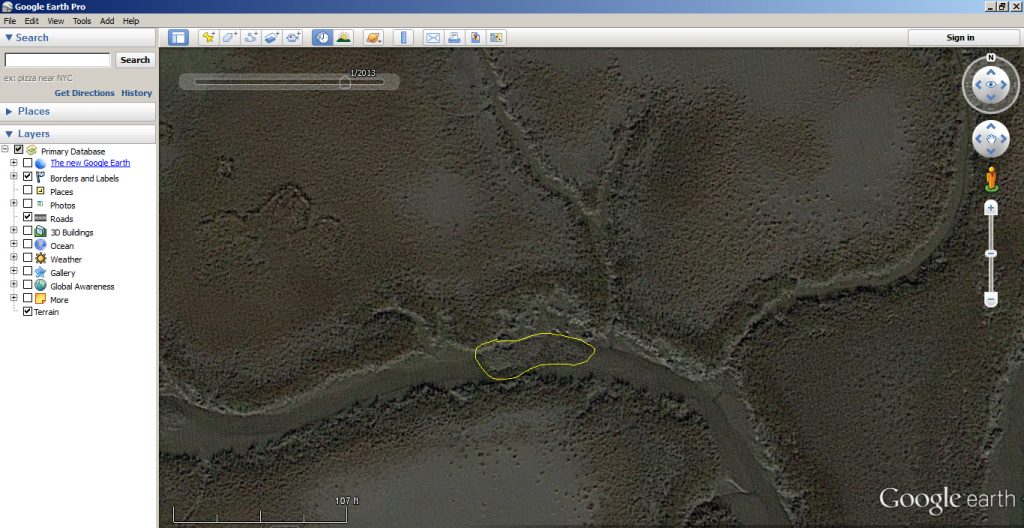
Task: Select the Ruler tool
Action: 404,37
